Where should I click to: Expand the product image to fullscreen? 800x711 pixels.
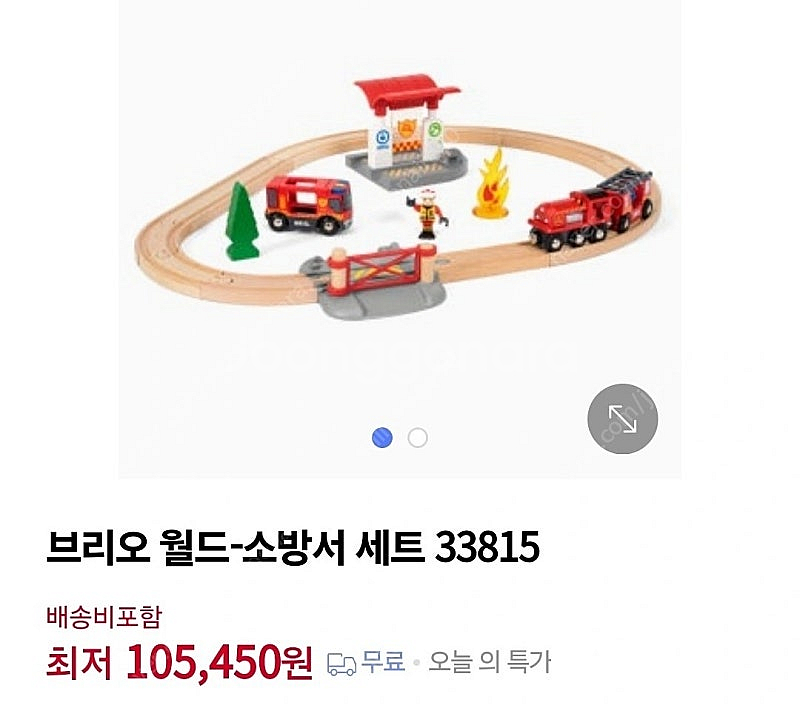(x=622, y=419)
